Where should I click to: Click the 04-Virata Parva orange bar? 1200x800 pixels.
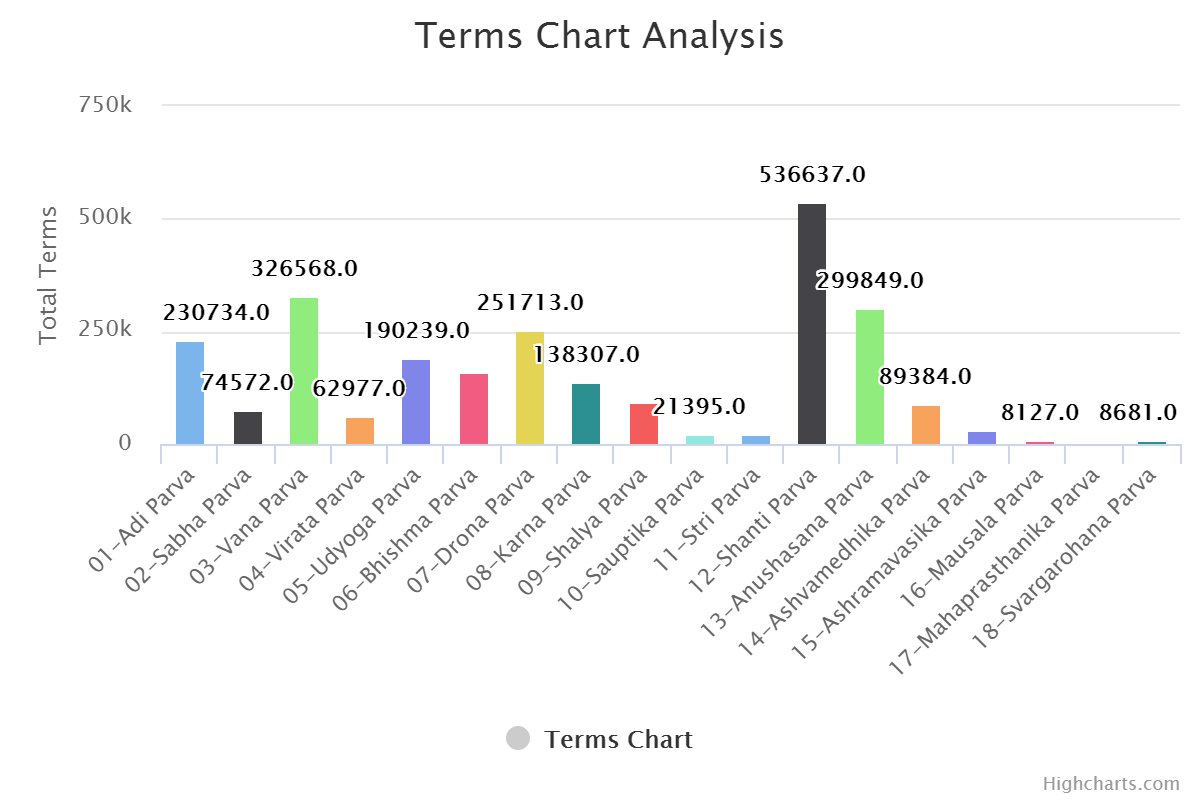360,431
